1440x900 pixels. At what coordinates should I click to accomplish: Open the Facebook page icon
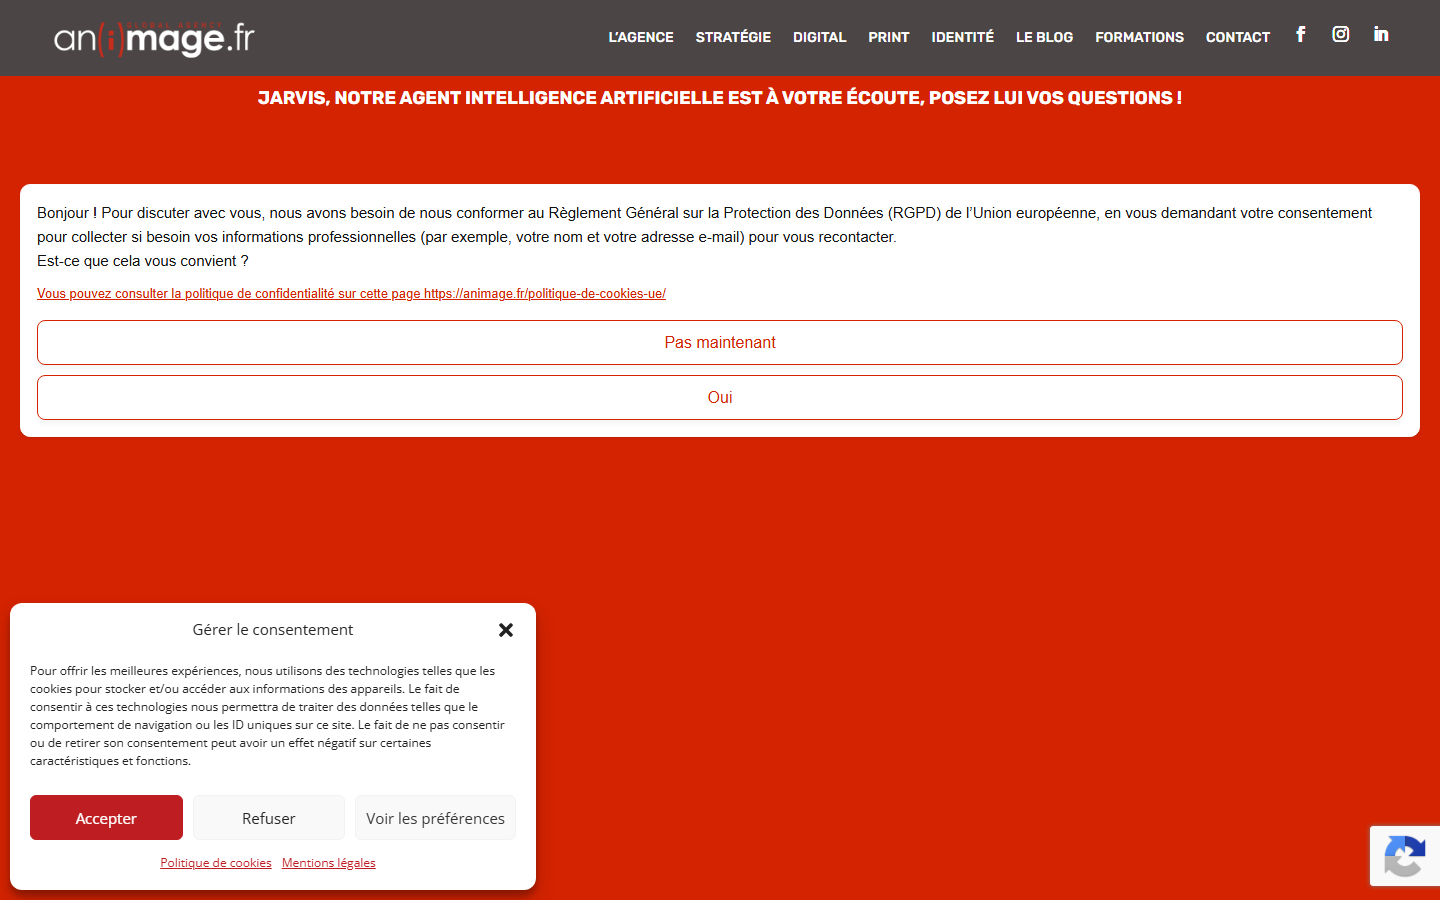coord(1301,35)
